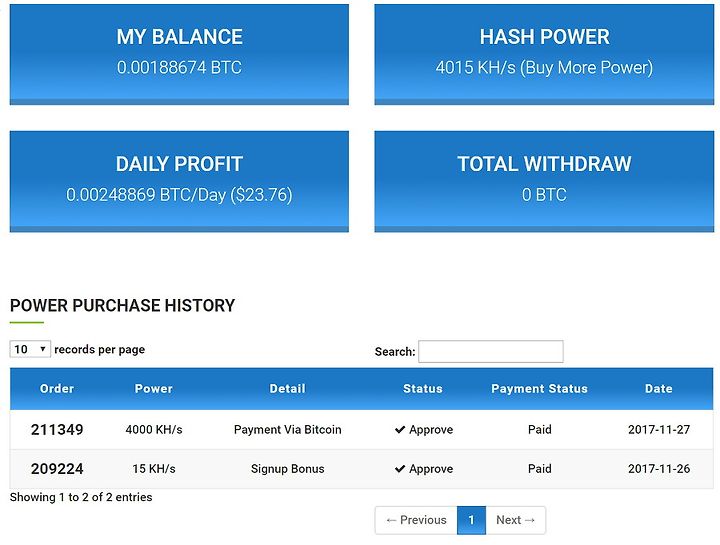Viewport: 720px width, 545px height.
Task: Click the date 2017-11-26
Action: tap(659, 469)
